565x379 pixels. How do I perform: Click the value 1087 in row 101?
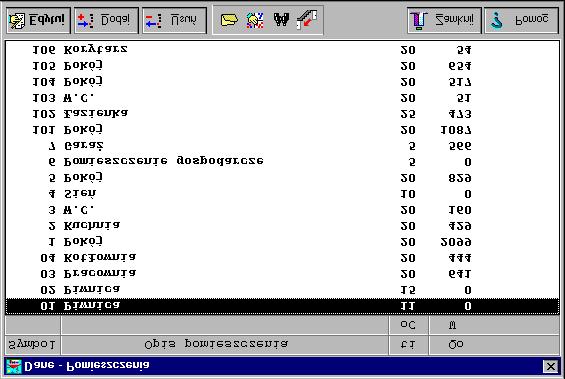click(456, 130)
